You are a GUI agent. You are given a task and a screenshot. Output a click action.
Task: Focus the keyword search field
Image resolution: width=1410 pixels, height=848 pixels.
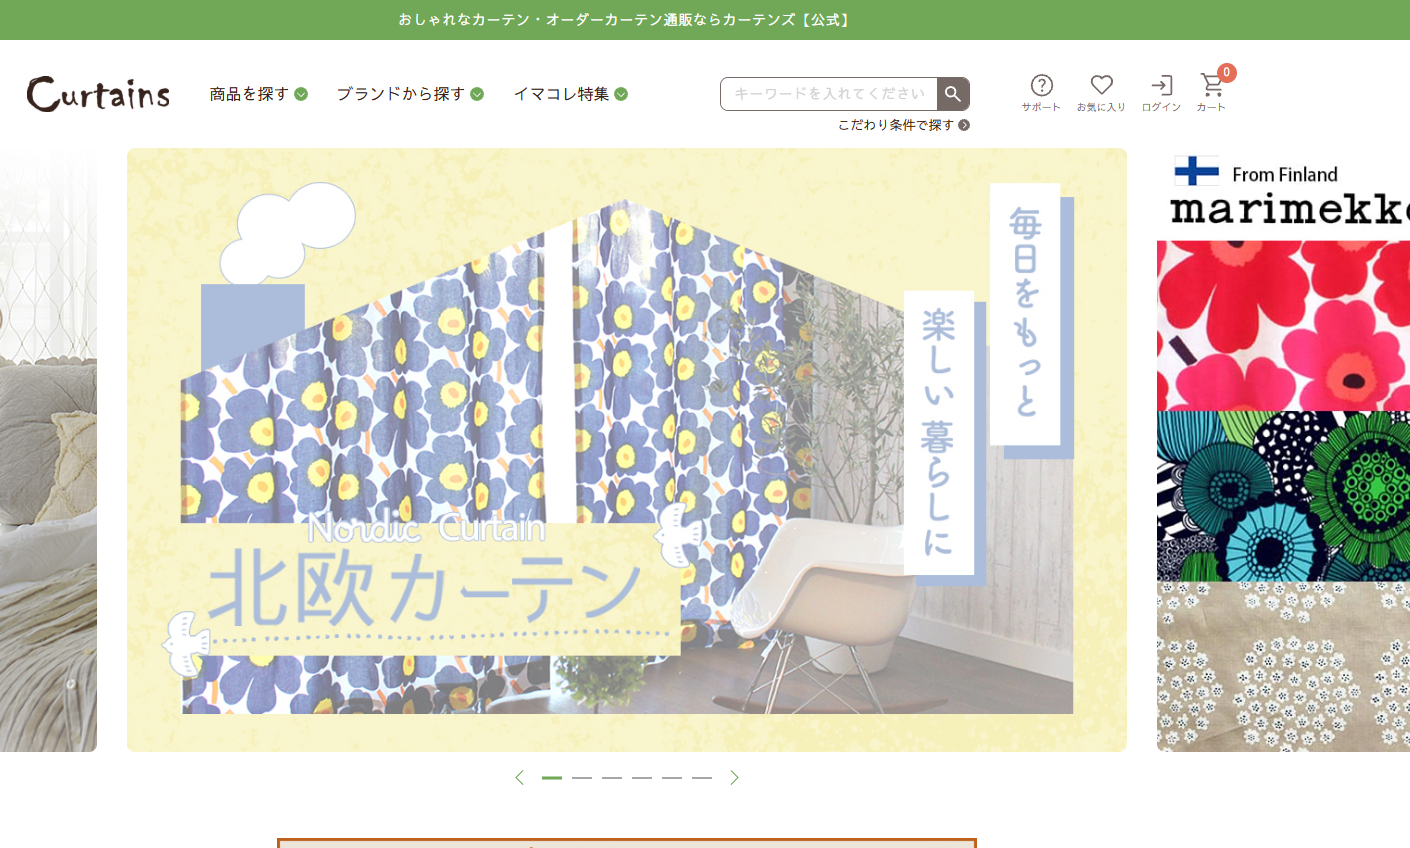tap(829, 94)
